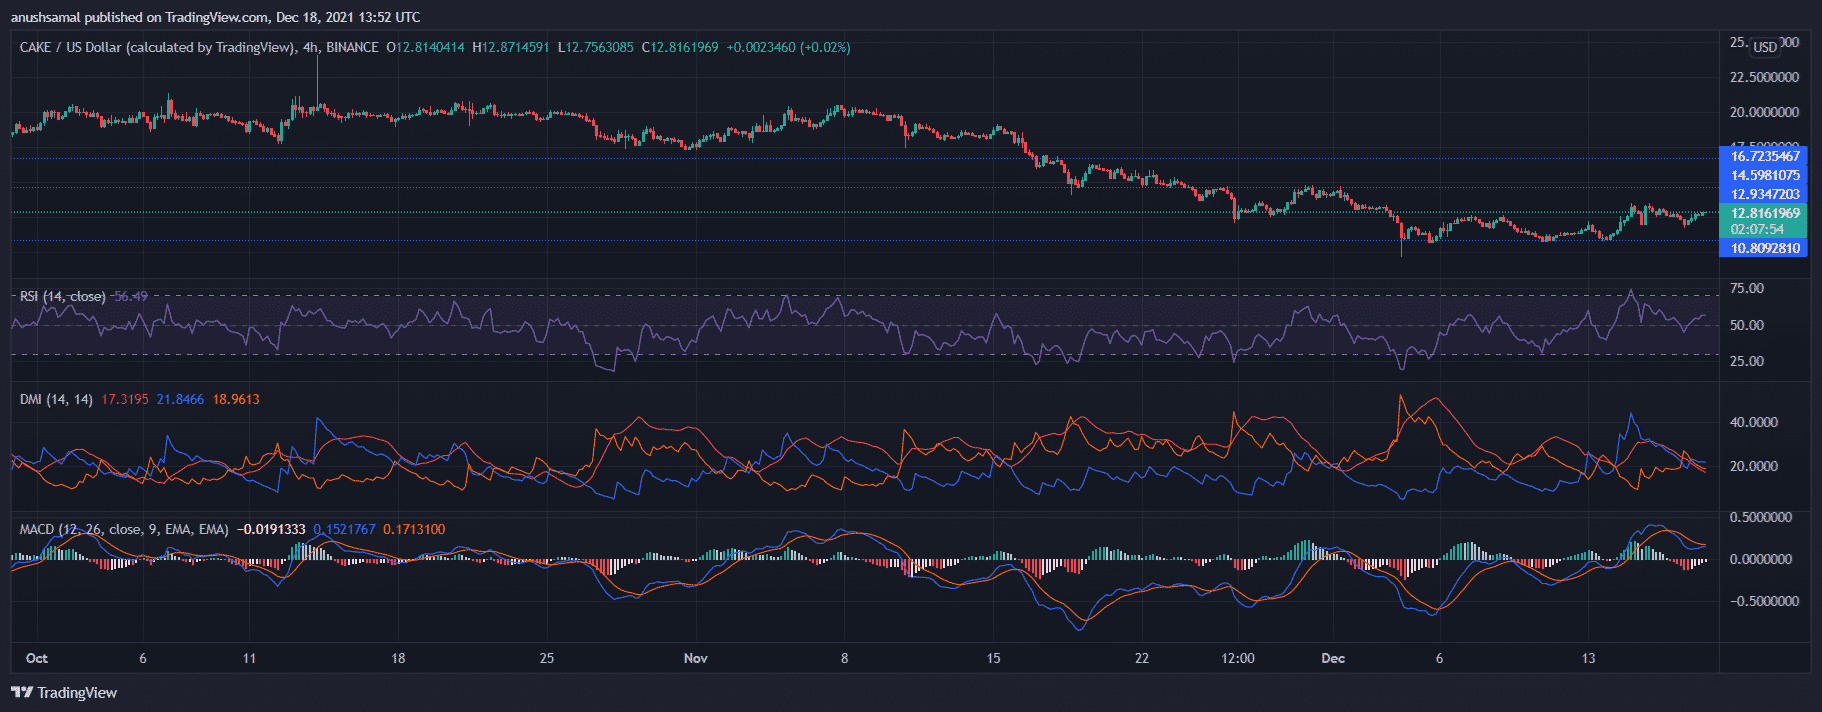The width and height of the screenshot is (1822, 712).
Task: Click the Nov marker on the time axis
Action: pos(695,658)
